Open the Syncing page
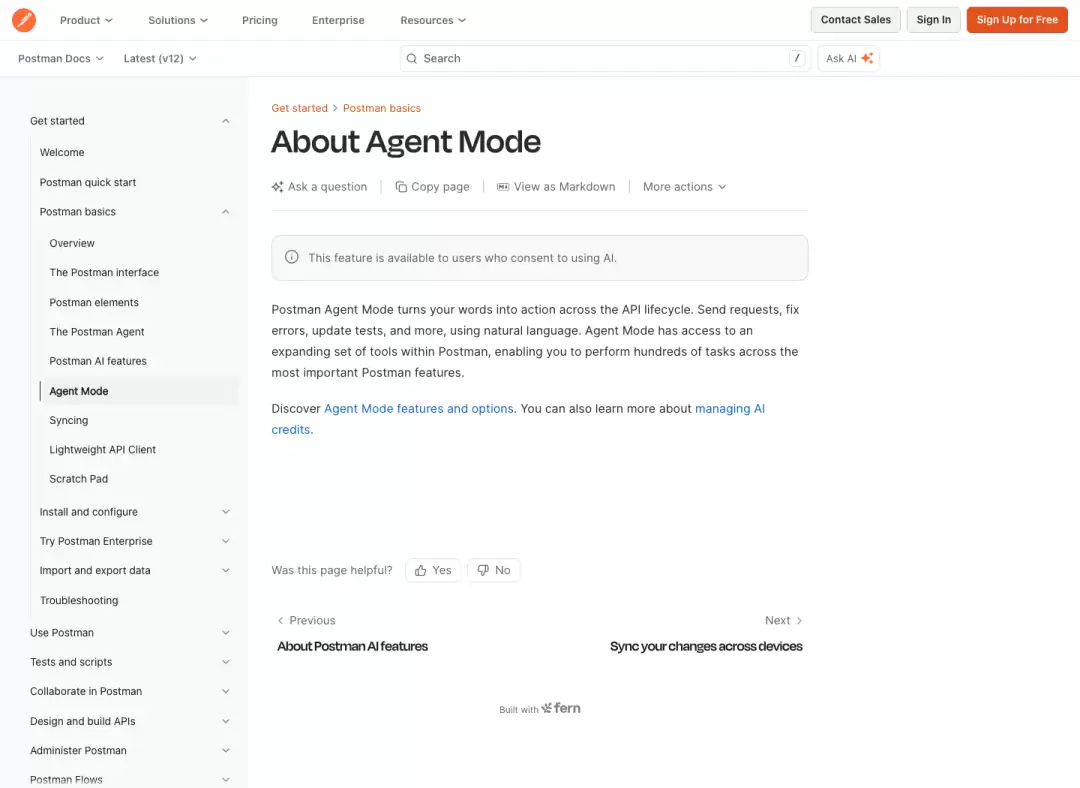This screenshot has width=1080, height=788. [x=68, y=420]
